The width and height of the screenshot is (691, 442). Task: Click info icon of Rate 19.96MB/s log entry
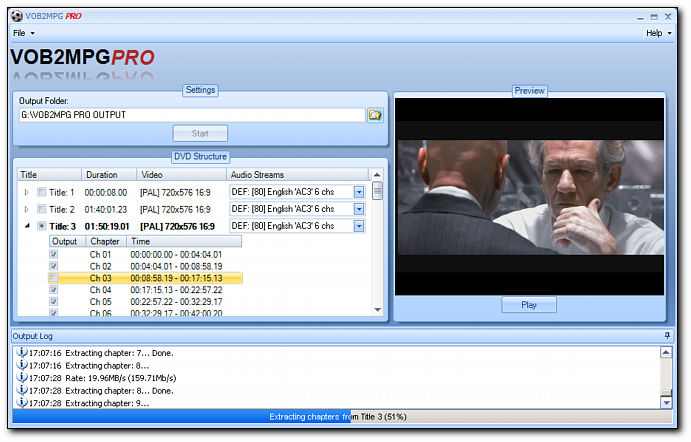coord(22,378)
